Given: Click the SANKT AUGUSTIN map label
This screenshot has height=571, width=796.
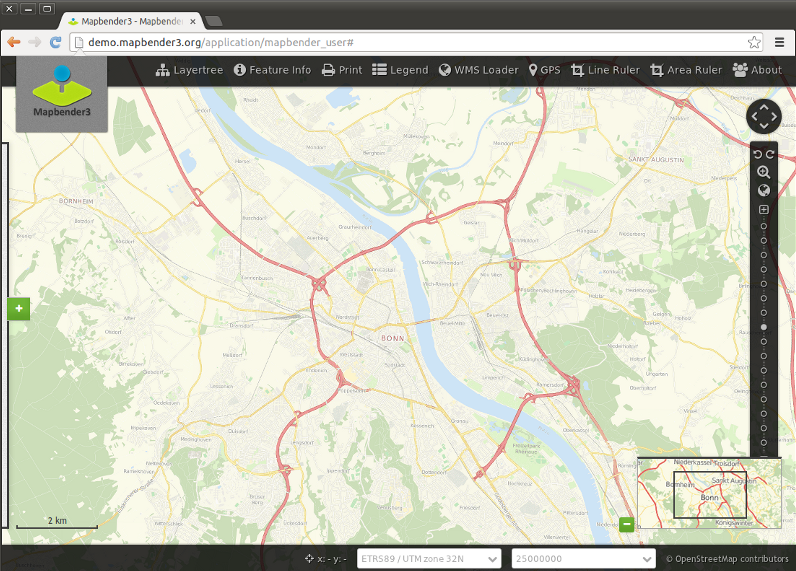Looking at the screenshot, I should click(656, 159).
